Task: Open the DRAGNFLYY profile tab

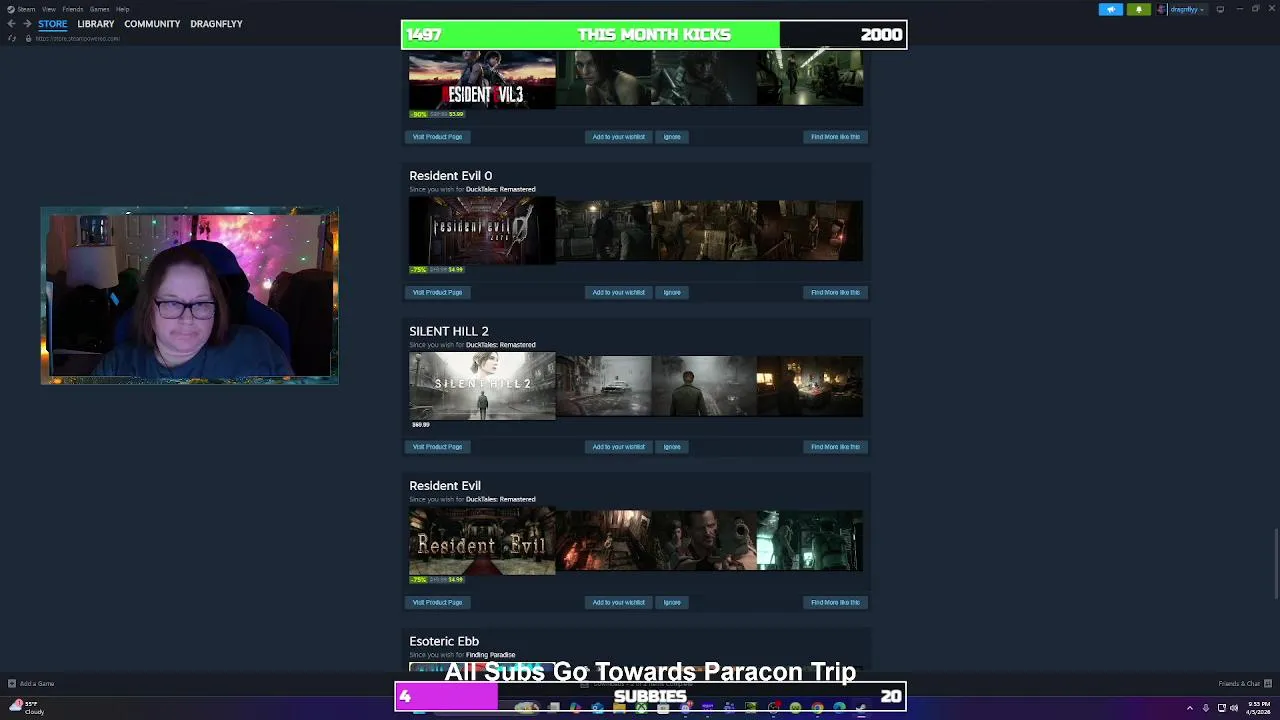Action: [216, 24]
